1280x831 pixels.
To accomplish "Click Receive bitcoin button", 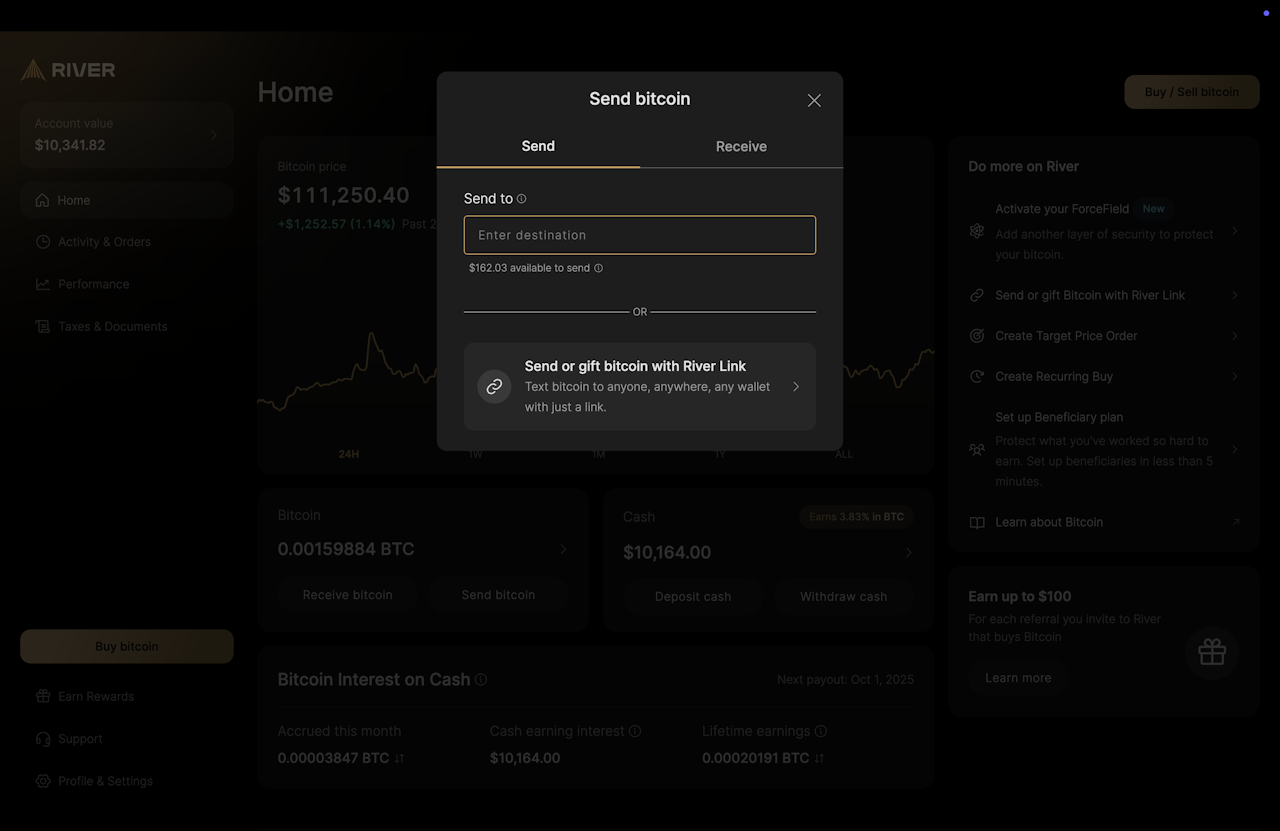I will coord(348,595).
